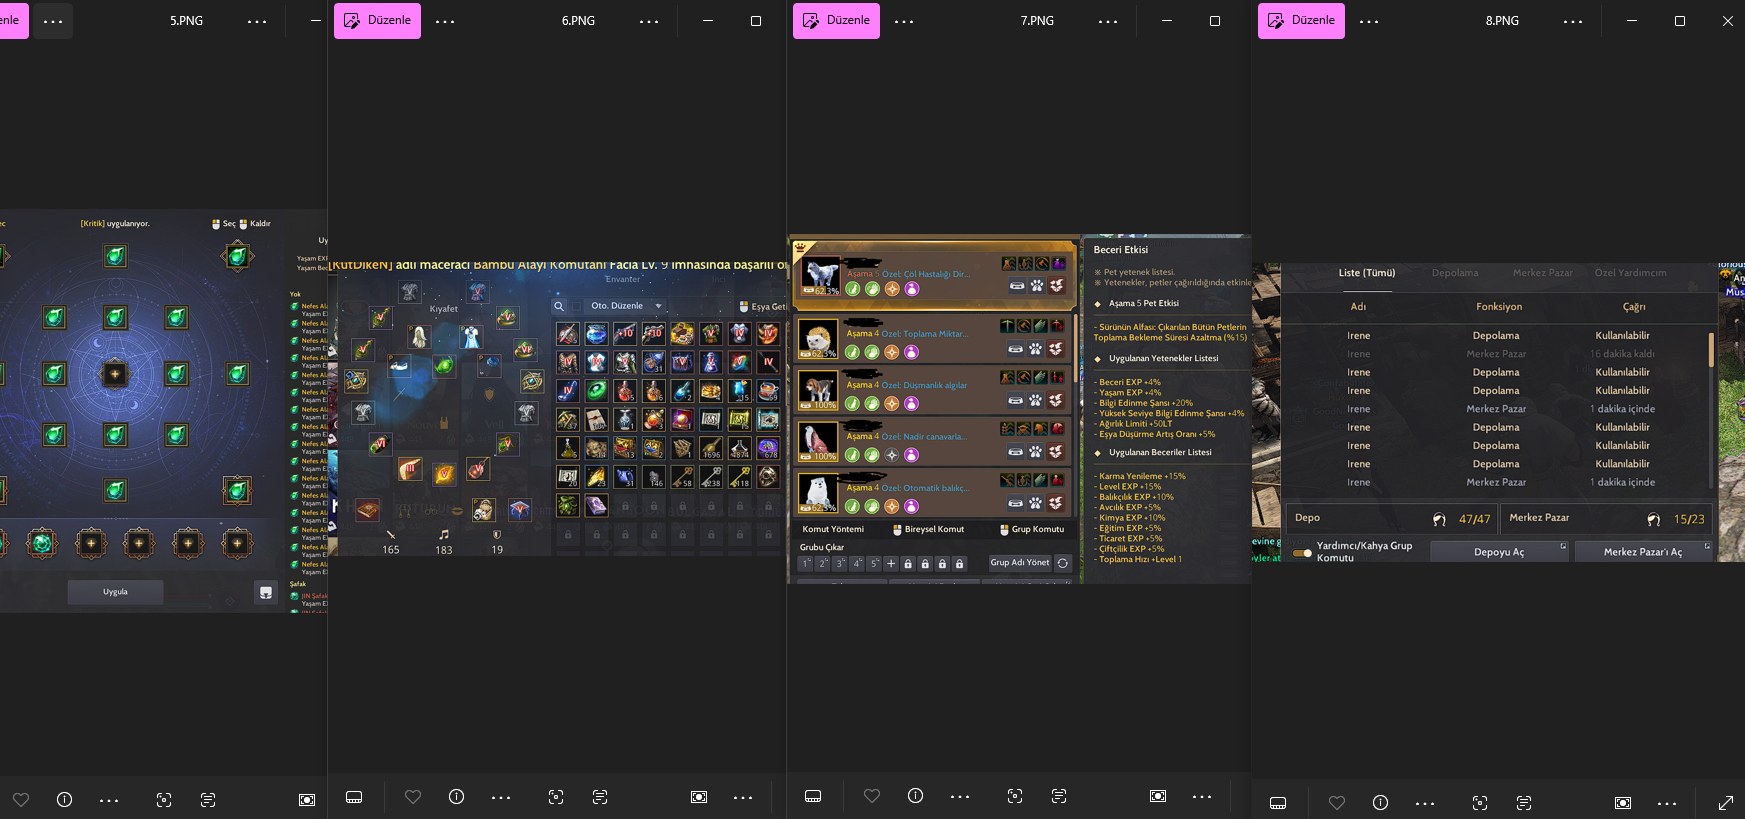This screenshot has width=1745, height=819.
Task: Click scan text icon in 7.PNG window
Action: coord(1059,796)
